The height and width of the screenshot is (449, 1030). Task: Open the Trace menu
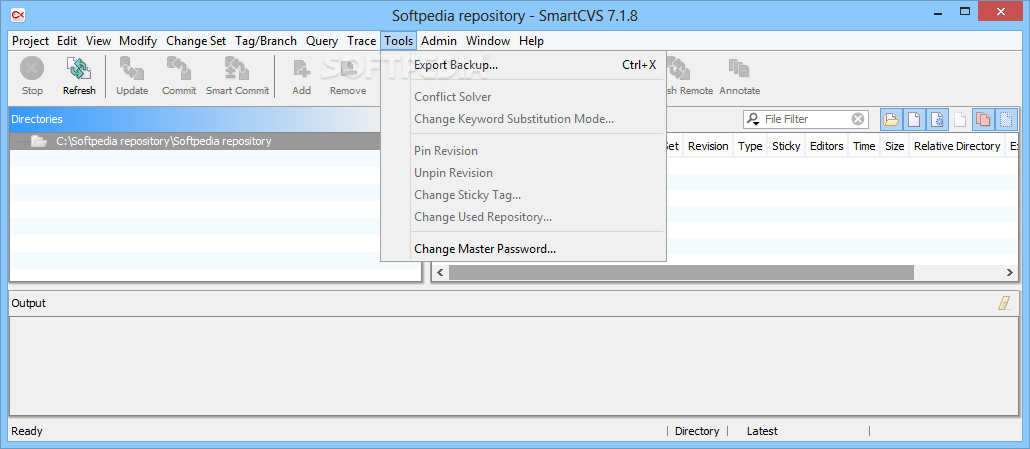361,41
